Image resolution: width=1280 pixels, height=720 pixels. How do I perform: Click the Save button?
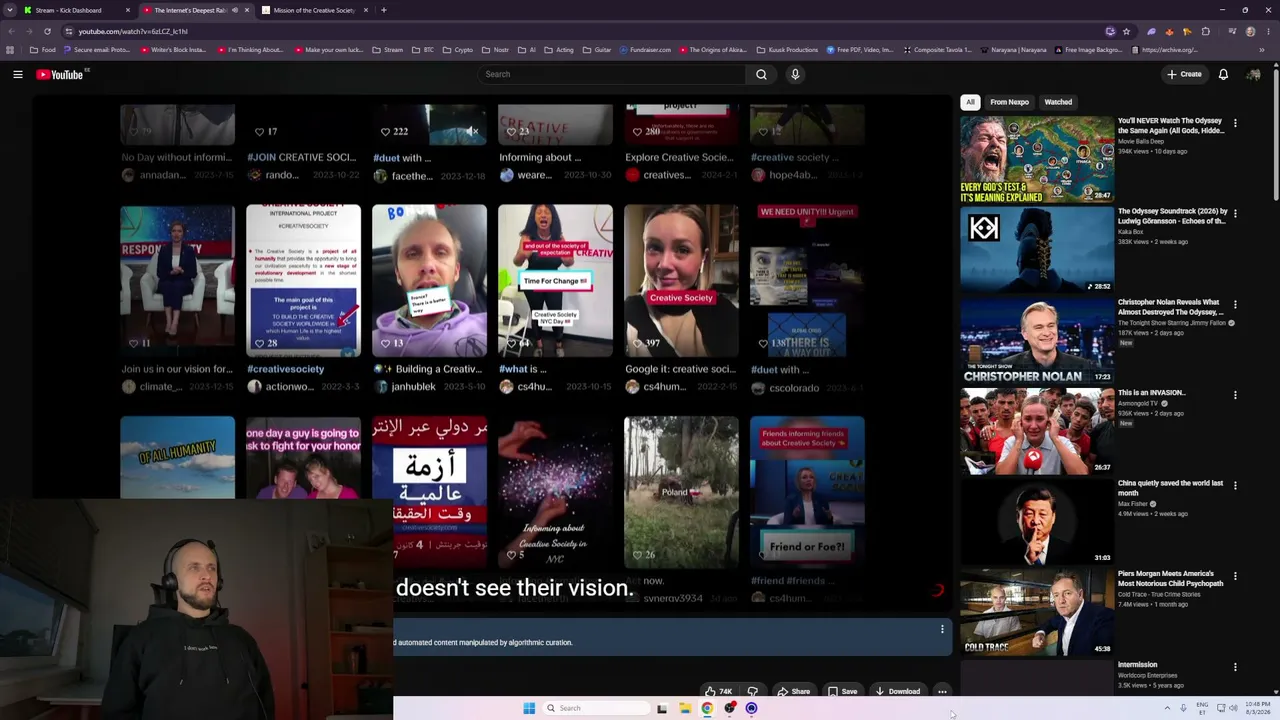(842, 691)
